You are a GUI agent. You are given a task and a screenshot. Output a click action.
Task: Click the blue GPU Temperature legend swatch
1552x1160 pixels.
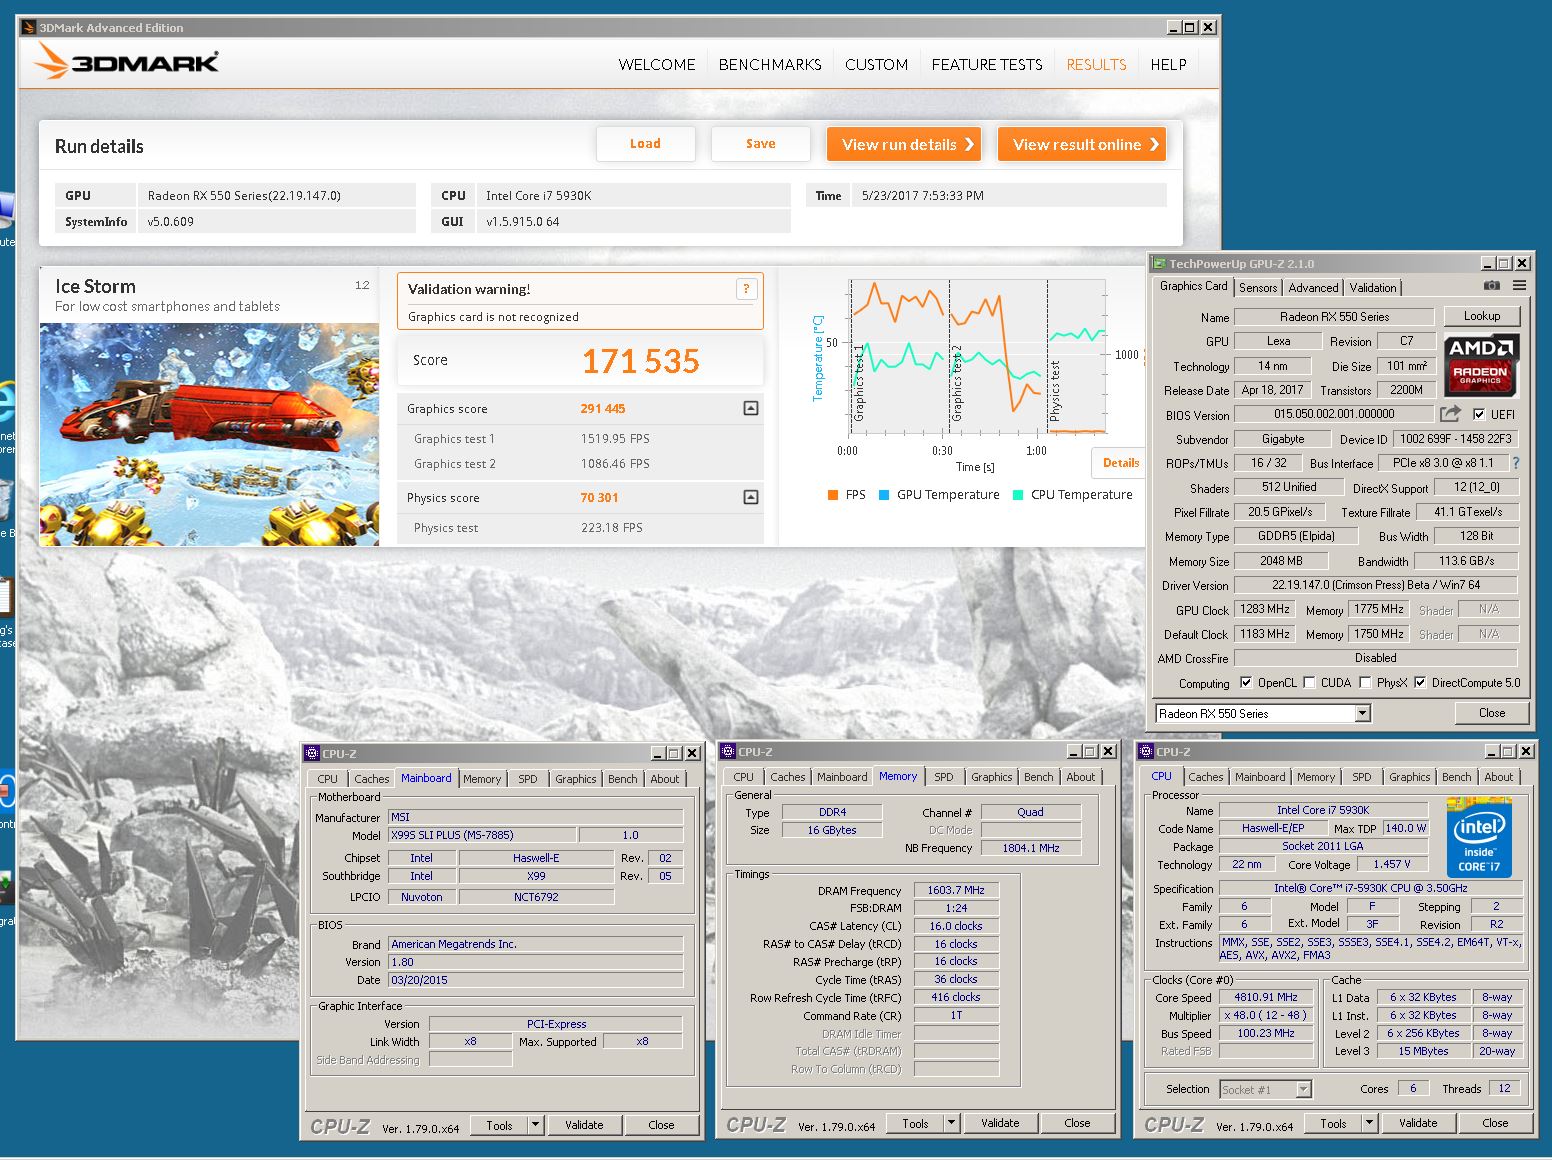click(883, 495)
